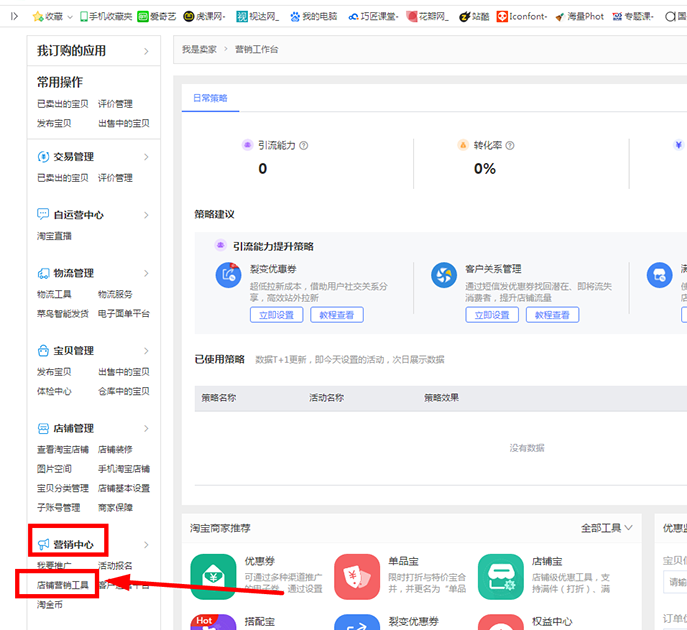
Task: Click the help icon beside 引流能力
Action: click(304, 145)
